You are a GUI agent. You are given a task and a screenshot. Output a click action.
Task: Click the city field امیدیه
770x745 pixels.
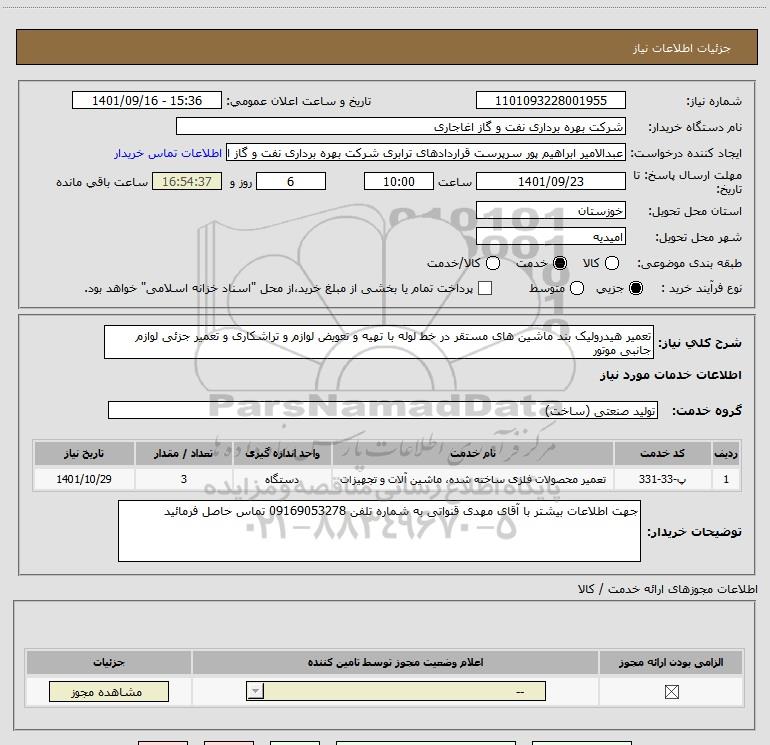(550, 237)
